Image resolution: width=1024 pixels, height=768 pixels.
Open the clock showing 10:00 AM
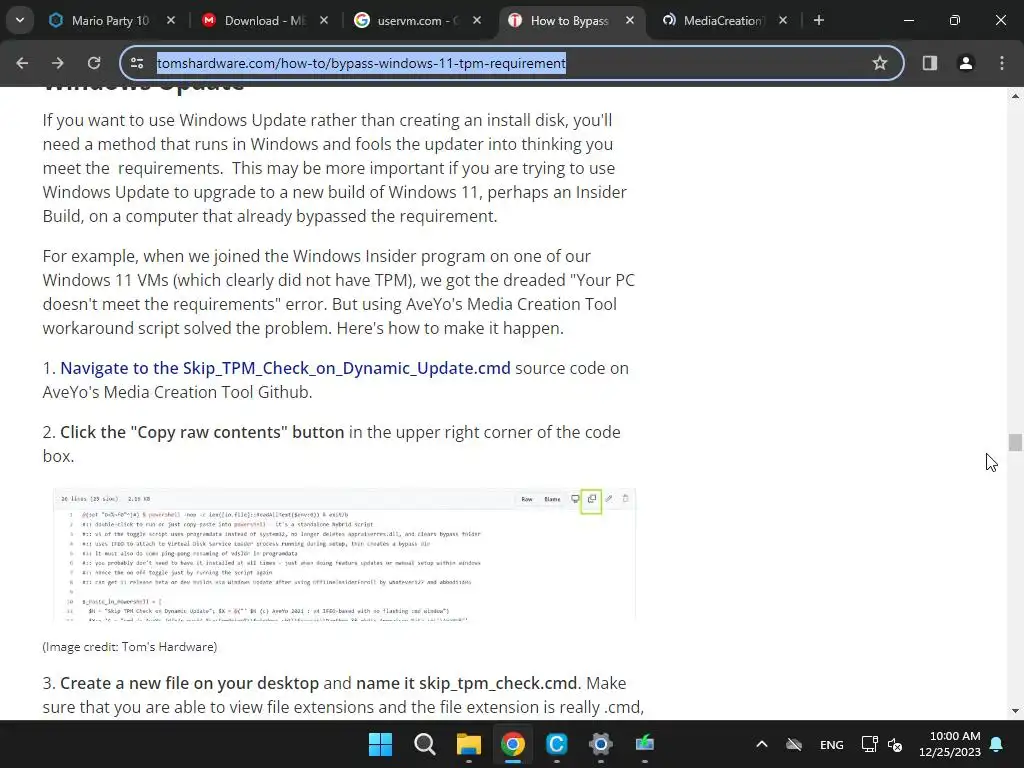tap(950, 744)
